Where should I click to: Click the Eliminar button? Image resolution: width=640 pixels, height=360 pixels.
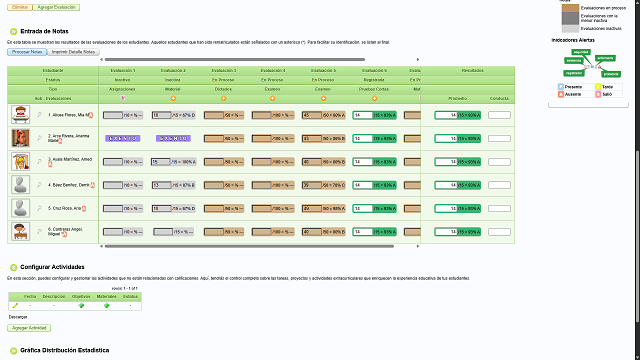pos(20,7)
